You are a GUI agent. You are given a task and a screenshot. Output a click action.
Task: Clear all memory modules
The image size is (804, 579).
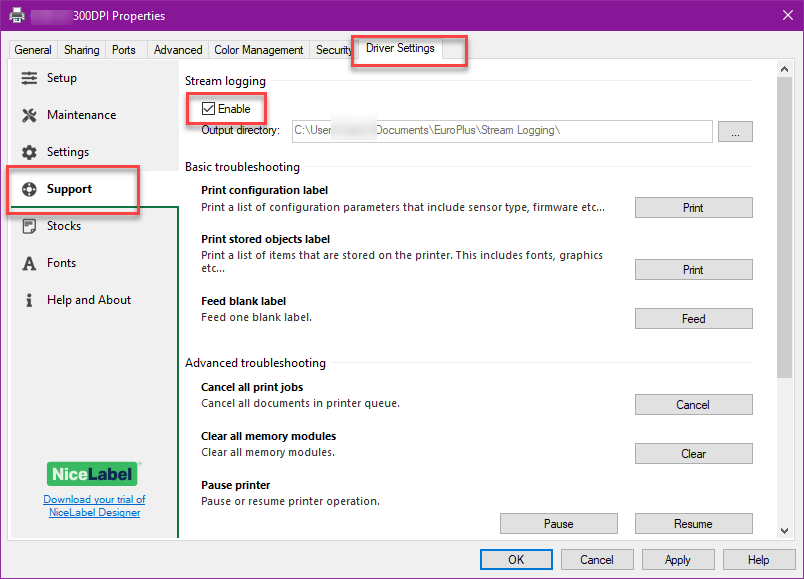pos(693,454)
